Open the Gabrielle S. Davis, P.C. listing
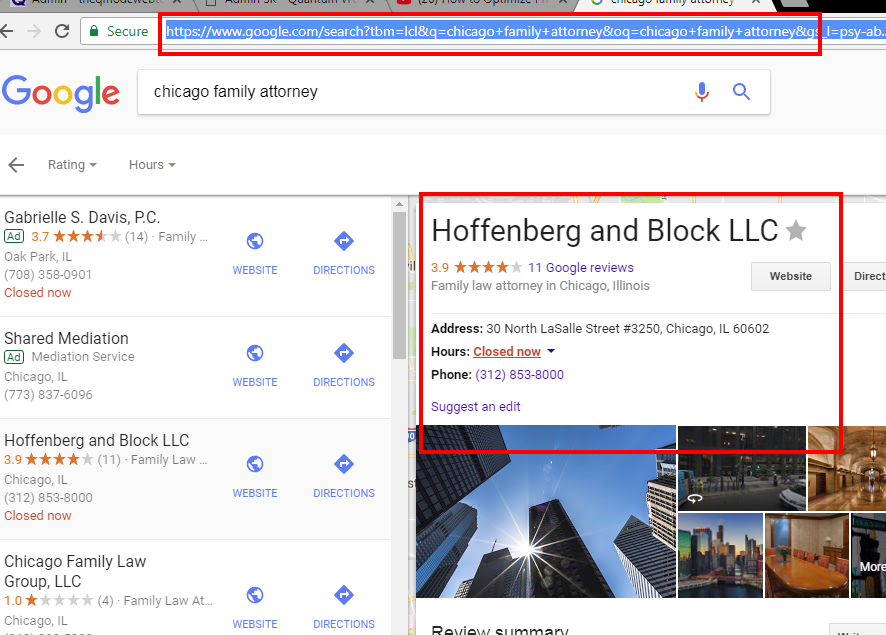The height and width of the screenshot is (635, 886). click(x=82, y=218)
